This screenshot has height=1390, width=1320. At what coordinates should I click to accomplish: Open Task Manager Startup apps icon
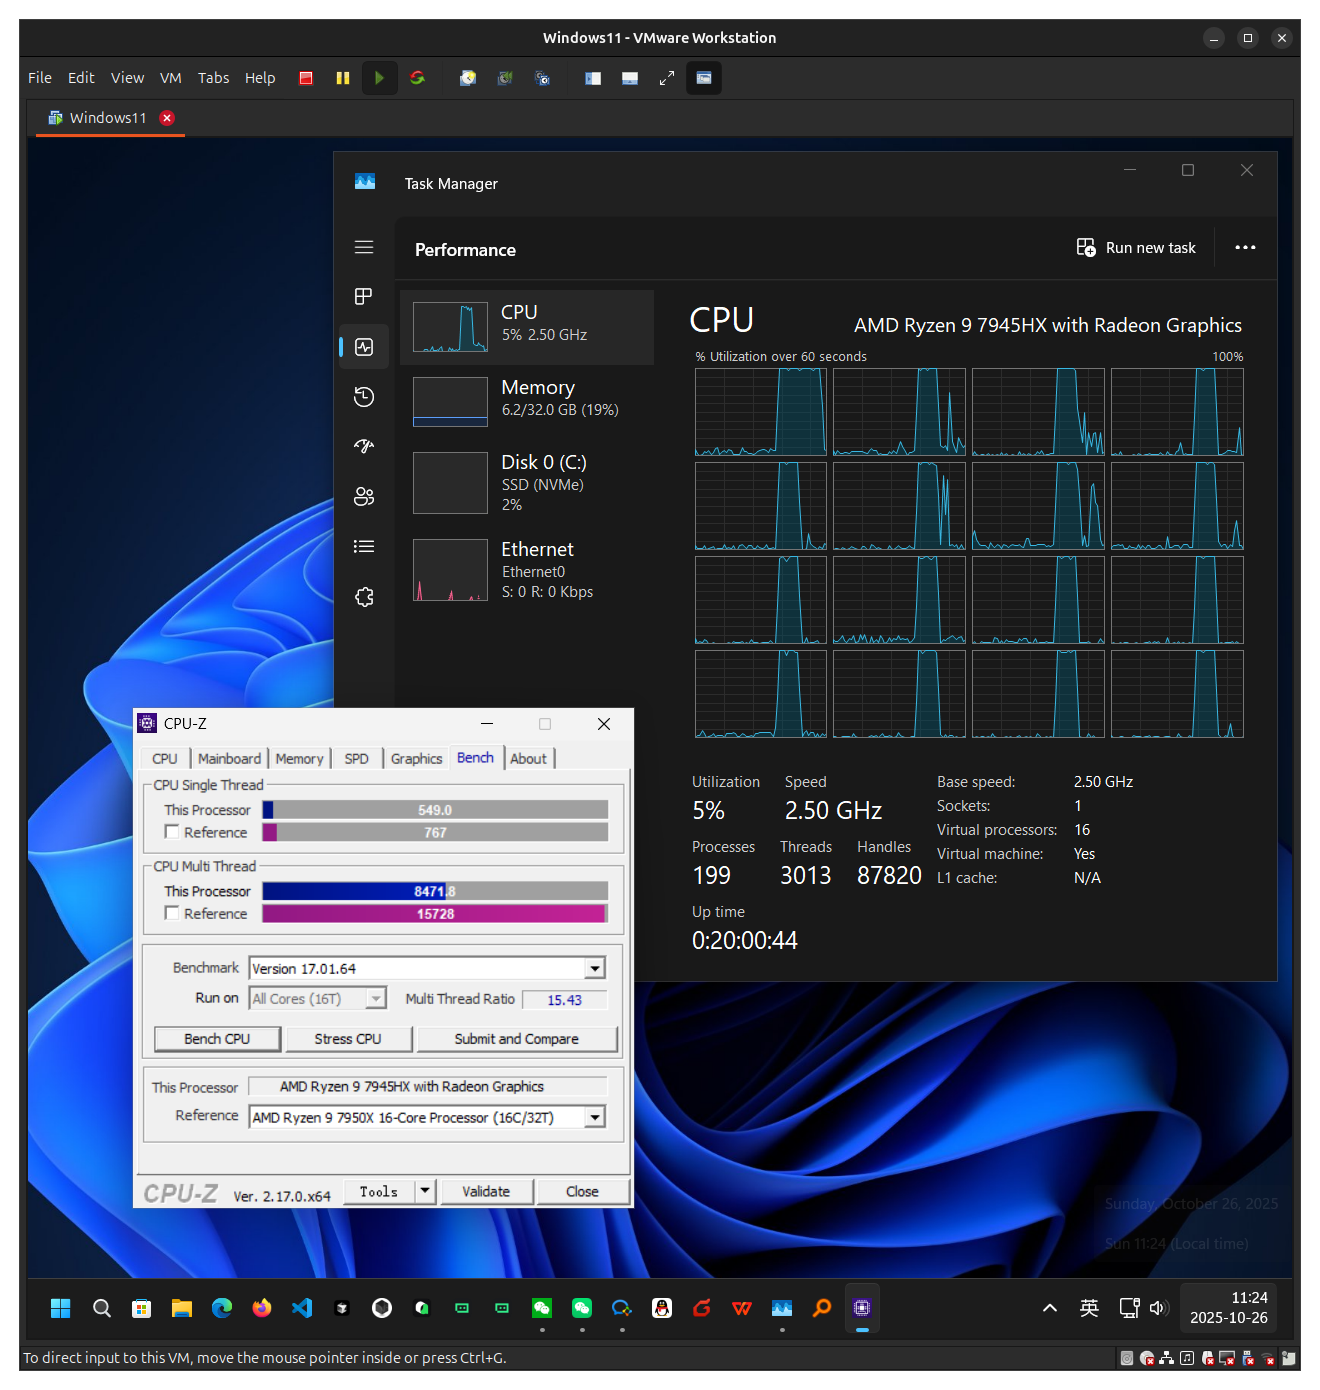[x=364, y=447]
